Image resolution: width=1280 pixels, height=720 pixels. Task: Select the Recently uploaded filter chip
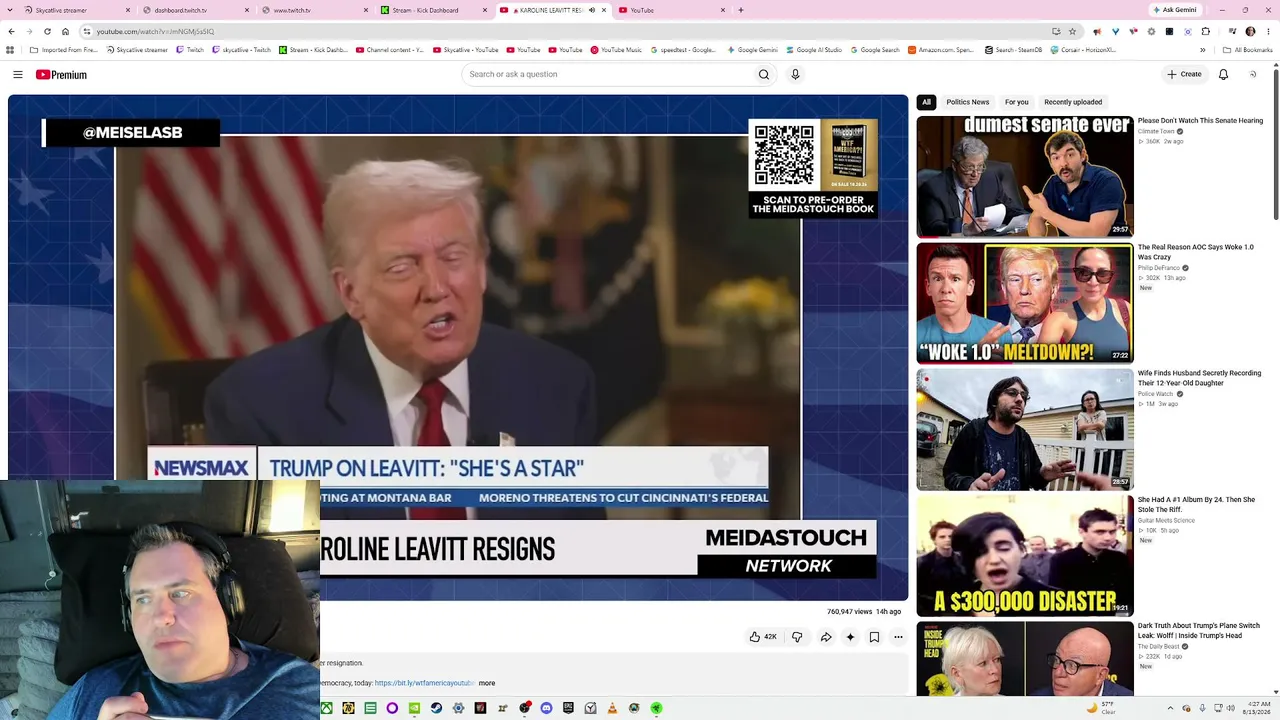1073,102
